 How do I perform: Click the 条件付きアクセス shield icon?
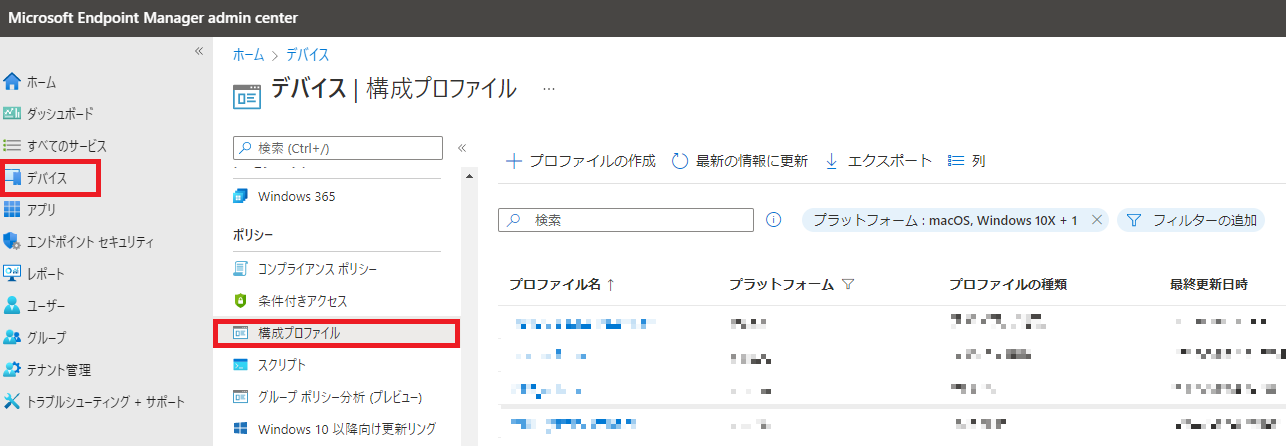tap(240, 301)
